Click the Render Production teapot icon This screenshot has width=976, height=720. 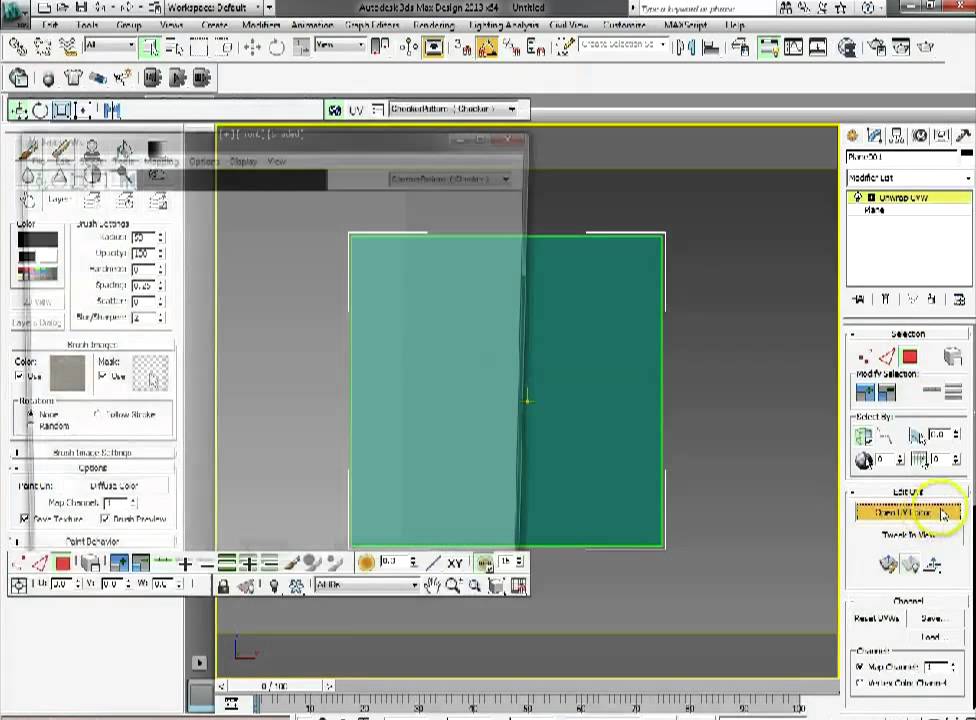(x=926, y=47)
